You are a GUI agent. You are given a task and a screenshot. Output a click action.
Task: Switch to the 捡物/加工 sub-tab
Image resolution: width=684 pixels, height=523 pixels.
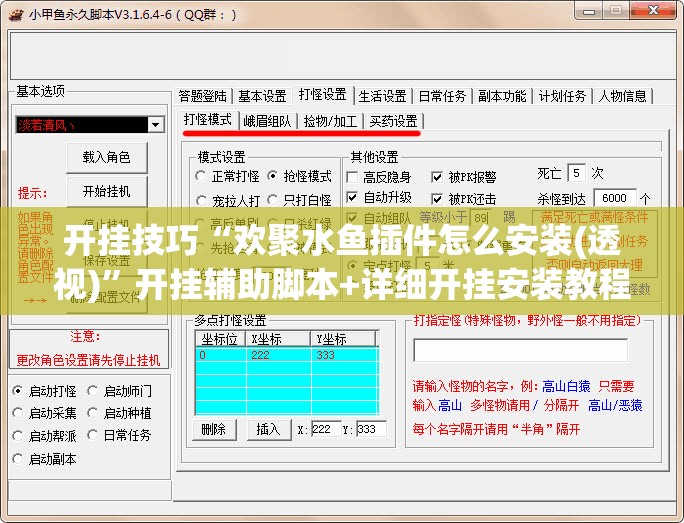tap(330, 121)
